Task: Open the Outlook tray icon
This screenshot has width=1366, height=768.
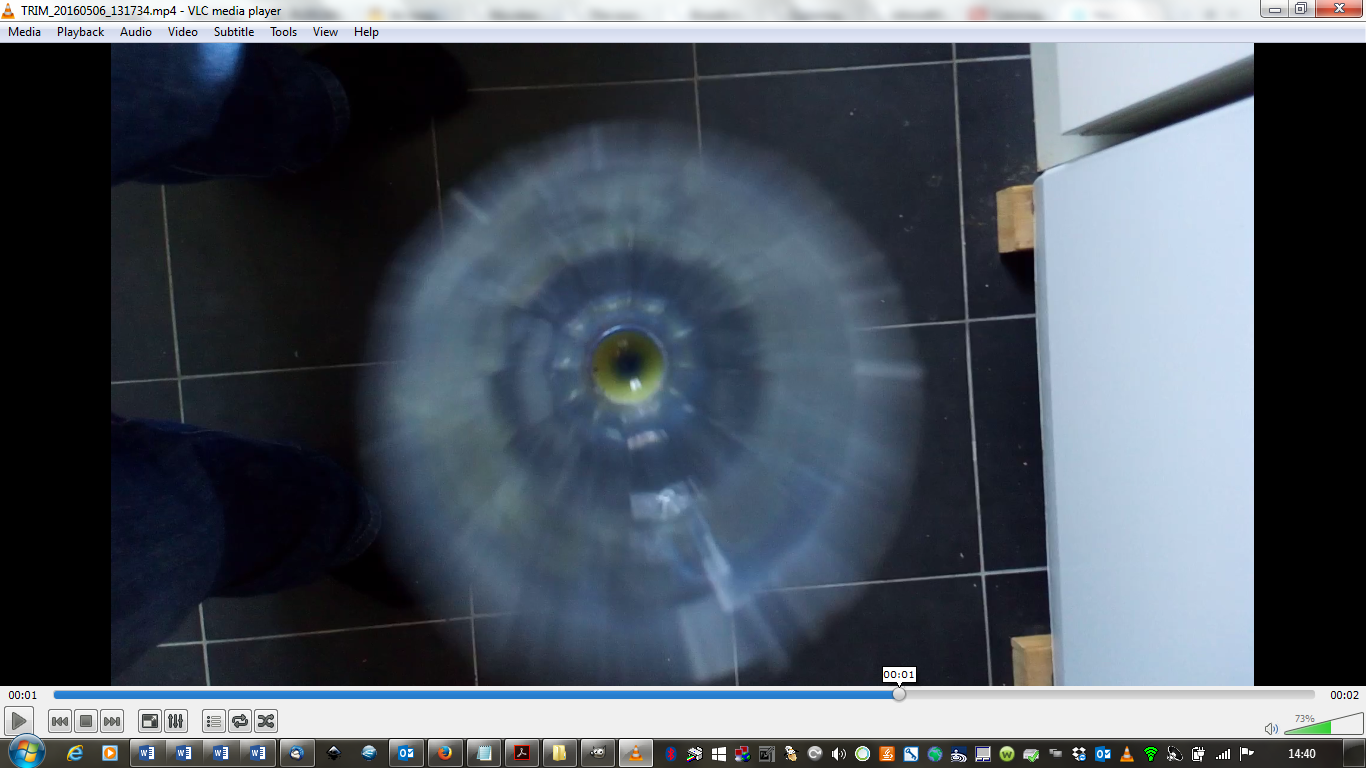Action: pyautogui.click(x=1103, y=753)
